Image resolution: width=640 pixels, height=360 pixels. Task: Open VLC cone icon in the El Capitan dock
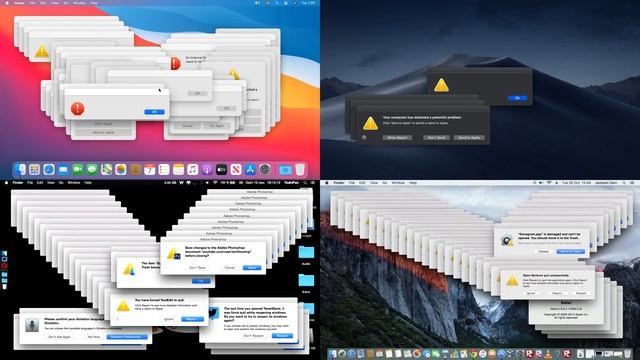pyautogui.click(x=548, y=354)
